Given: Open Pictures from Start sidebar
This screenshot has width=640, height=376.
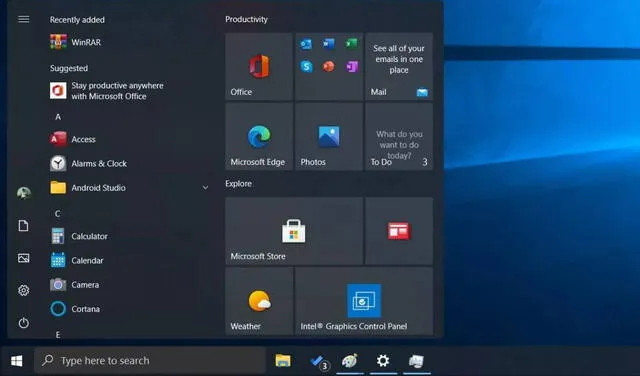Looking at the screenshot, I should [24, 258].
